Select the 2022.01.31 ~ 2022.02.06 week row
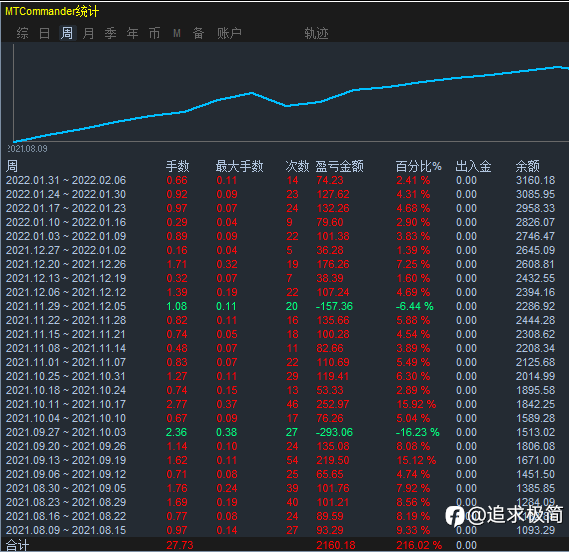 [285, 180]
